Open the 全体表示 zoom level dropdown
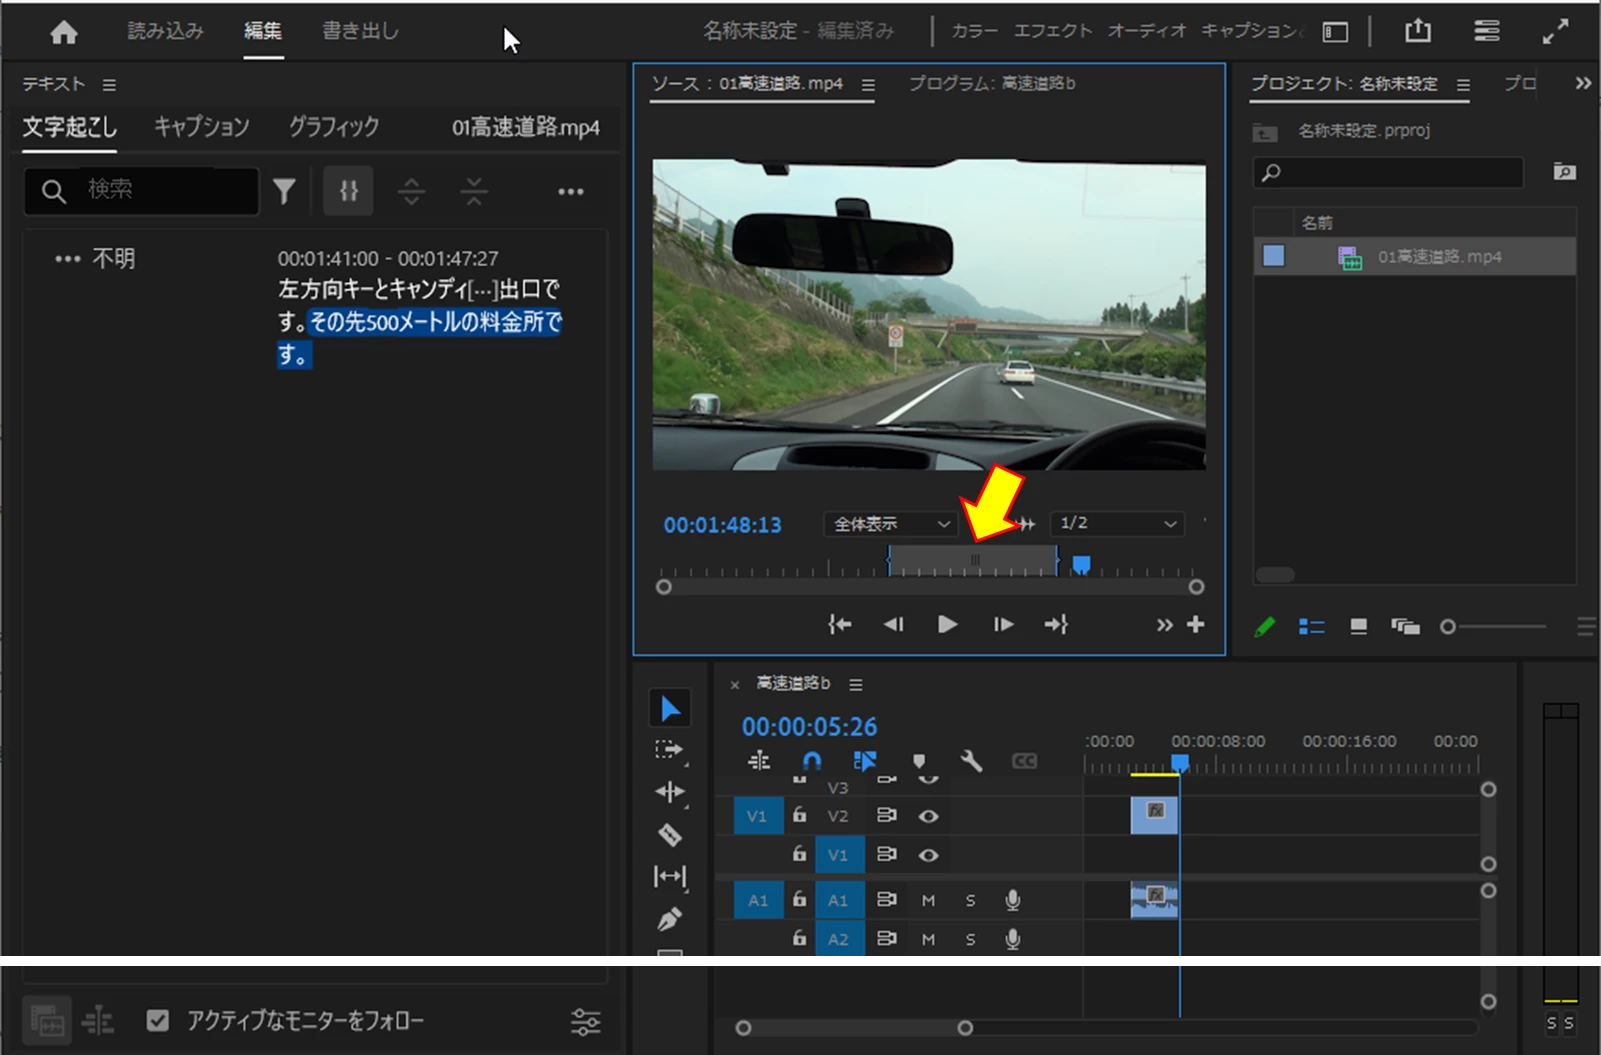The width and height of the screenshot is (1601, 1055). pyautogui.click(x=890, y=524)
